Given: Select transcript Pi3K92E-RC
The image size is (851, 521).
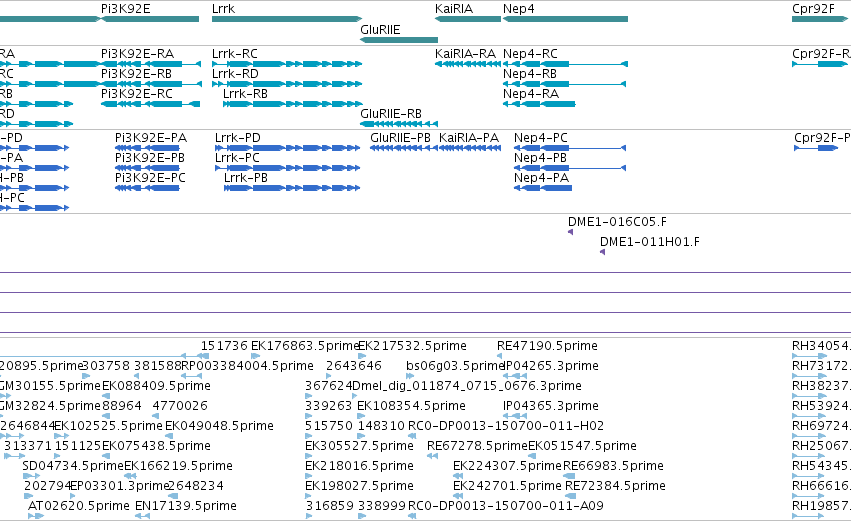Looking at the screenshot, I should click(137, 94).
